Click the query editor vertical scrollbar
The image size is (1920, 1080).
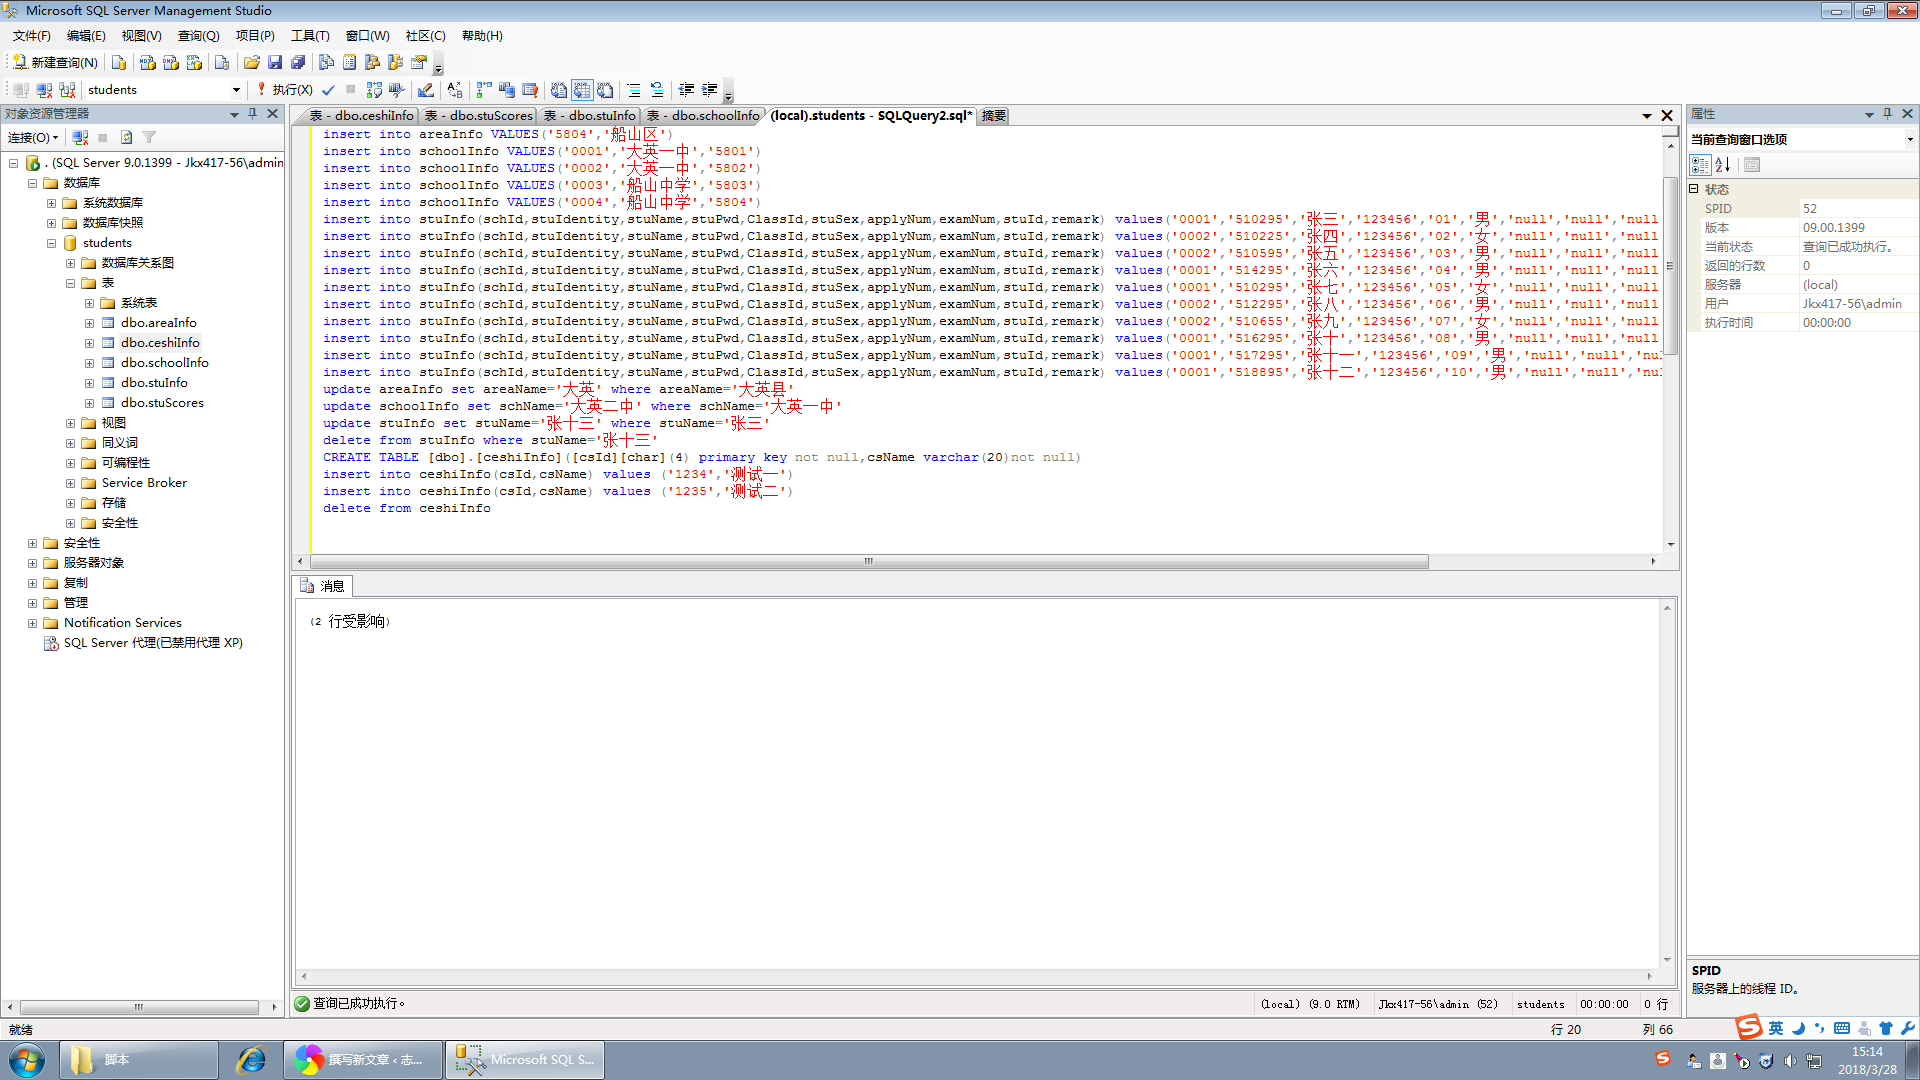pyautogui.click(x=1670, y=266)
